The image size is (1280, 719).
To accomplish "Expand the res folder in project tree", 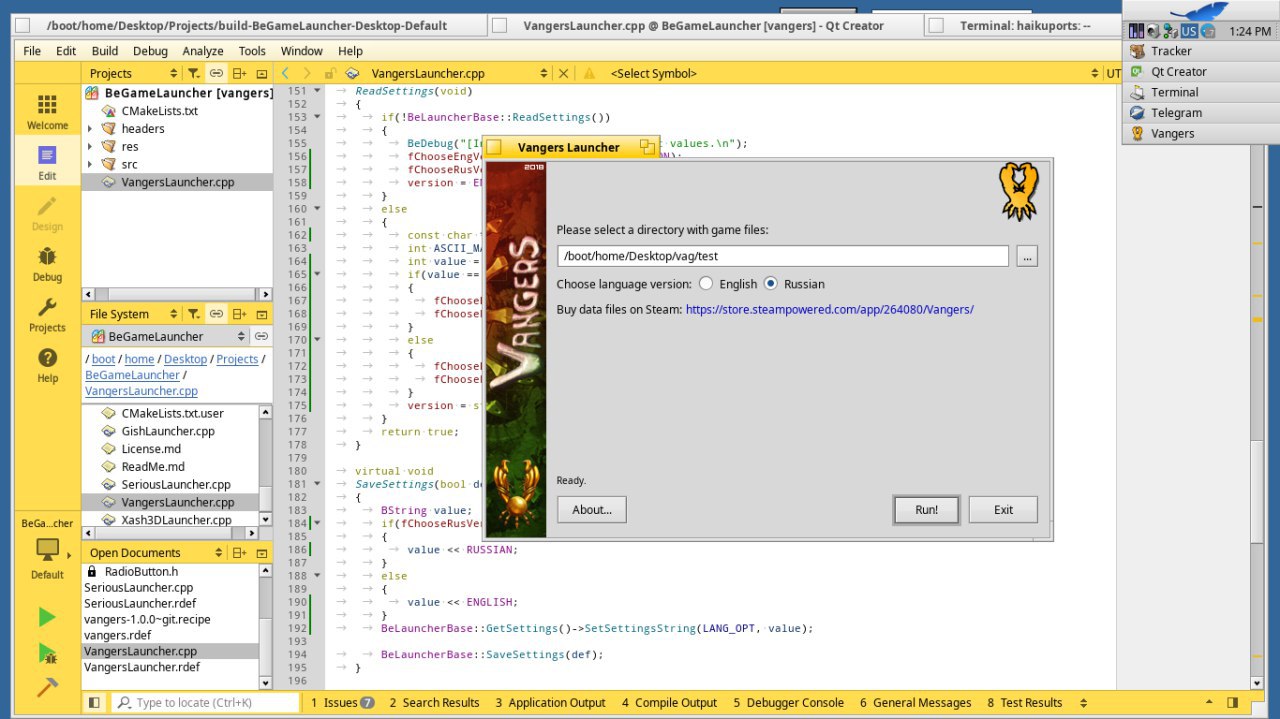I will [90, 147].
